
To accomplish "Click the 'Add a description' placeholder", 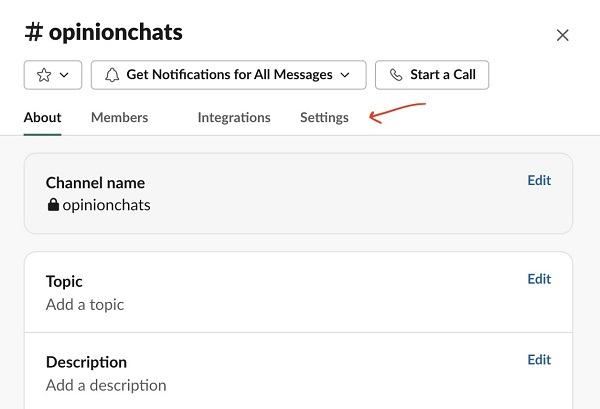I will (x=106, y=385).
